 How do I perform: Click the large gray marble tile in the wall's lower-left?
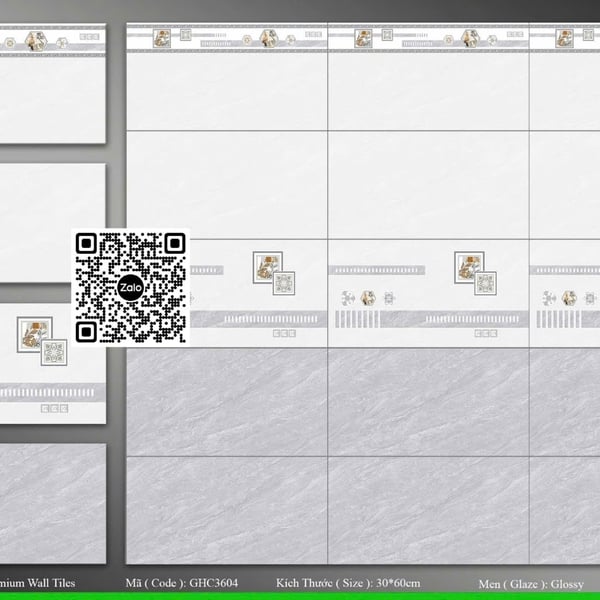click(x=226, y=402)
